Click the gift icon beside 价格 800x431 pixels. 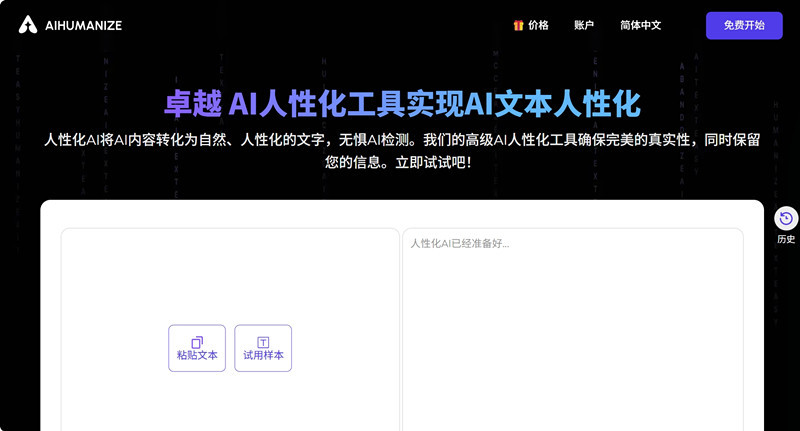point(518,26)
